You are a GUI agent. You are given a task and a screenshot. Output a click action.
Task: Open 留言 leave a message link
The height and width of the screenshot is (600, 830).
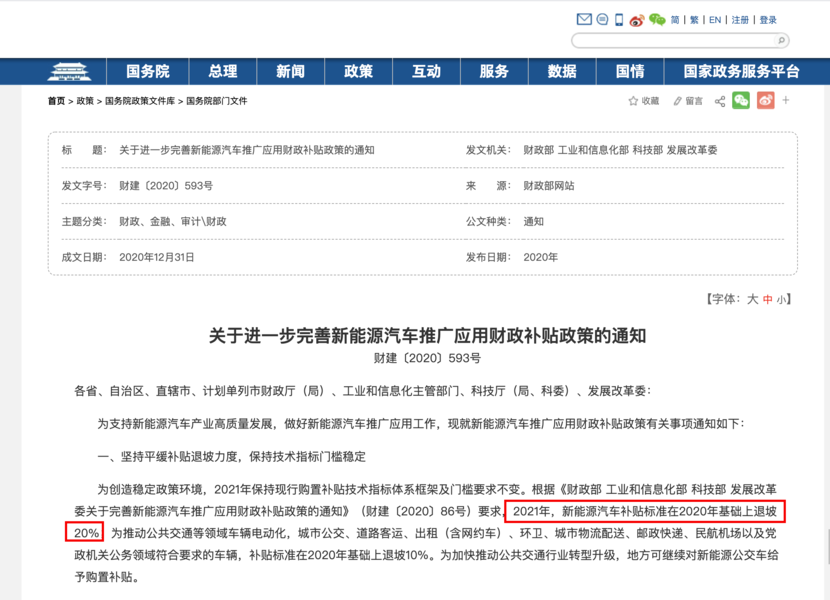pos(688,101)
